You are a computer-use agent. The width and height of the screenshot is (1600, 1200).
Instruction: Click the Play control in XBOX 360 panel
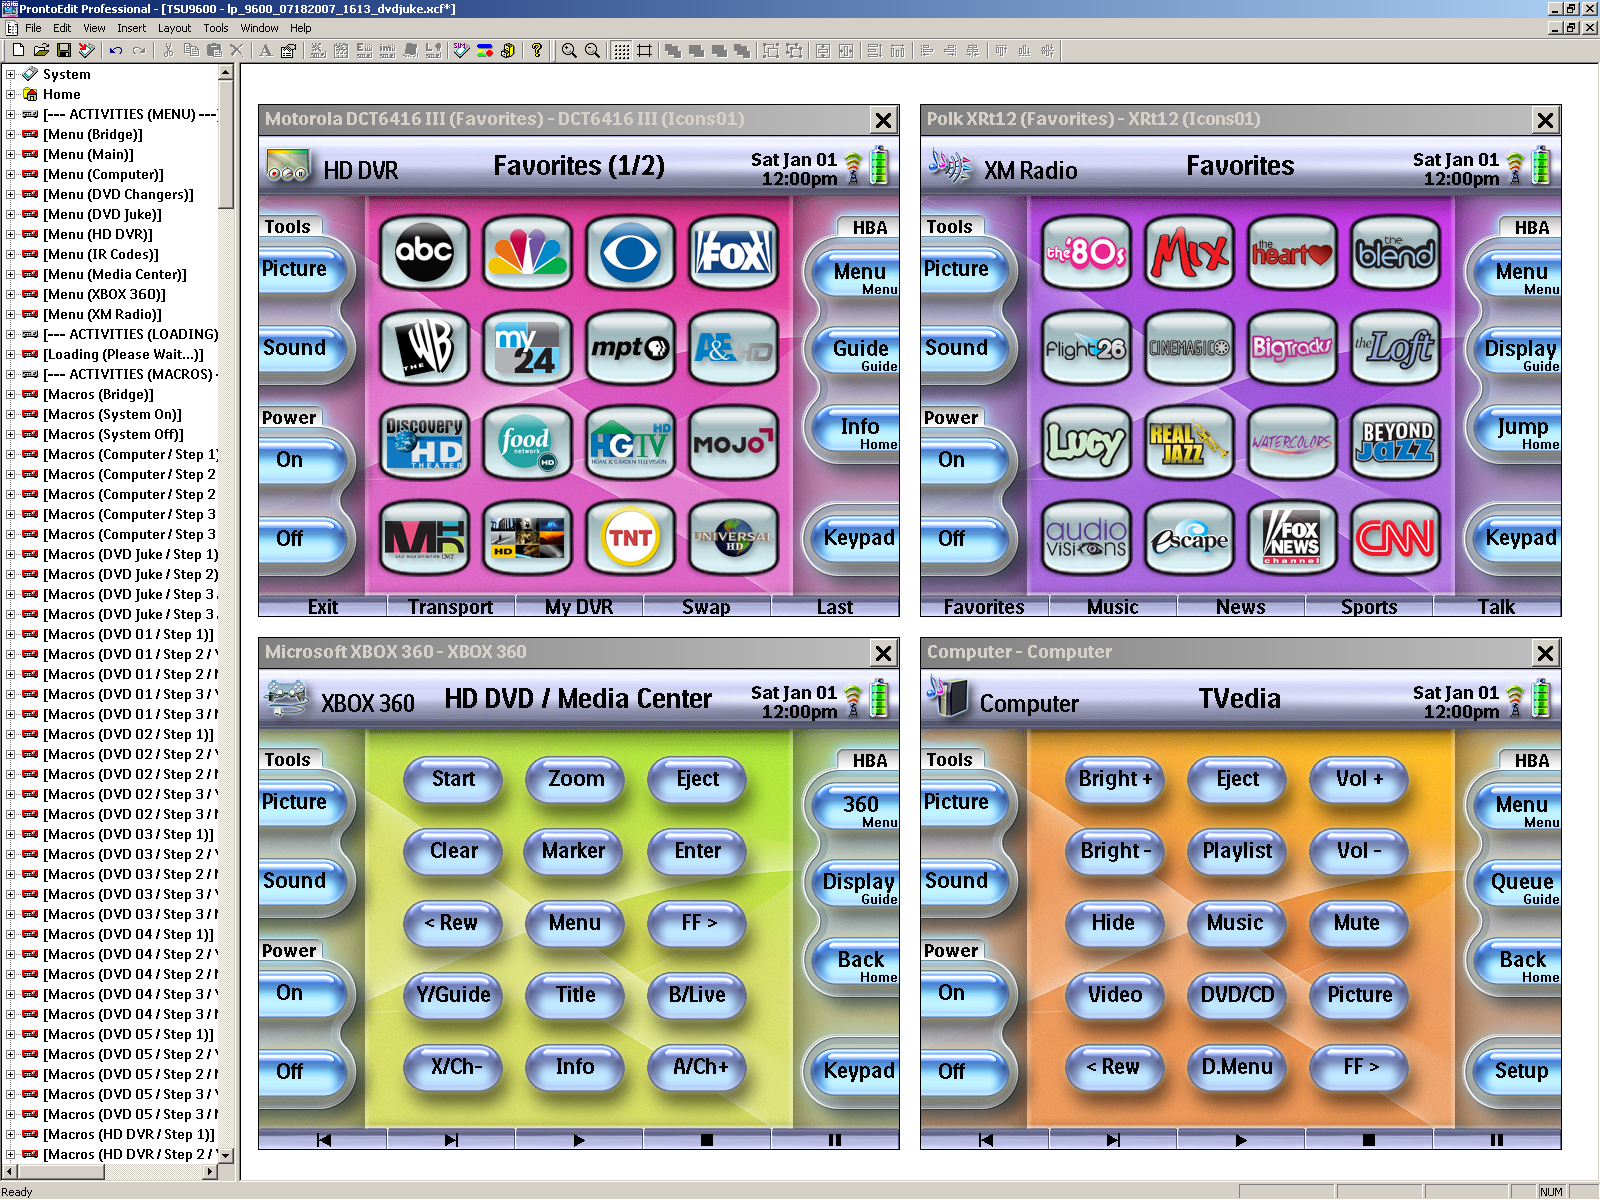[579, 1140]
